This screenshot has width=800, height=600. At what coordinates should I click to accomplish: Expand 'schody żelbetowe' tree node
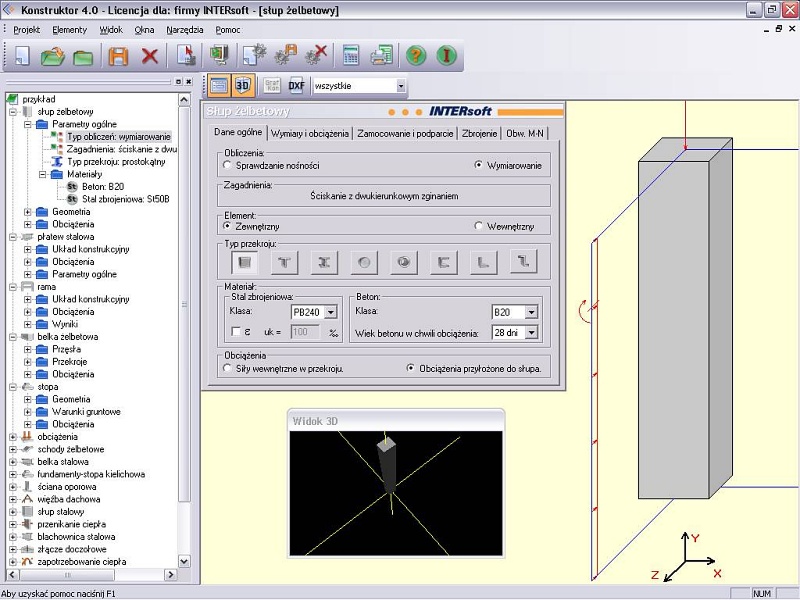click(13, 449)
